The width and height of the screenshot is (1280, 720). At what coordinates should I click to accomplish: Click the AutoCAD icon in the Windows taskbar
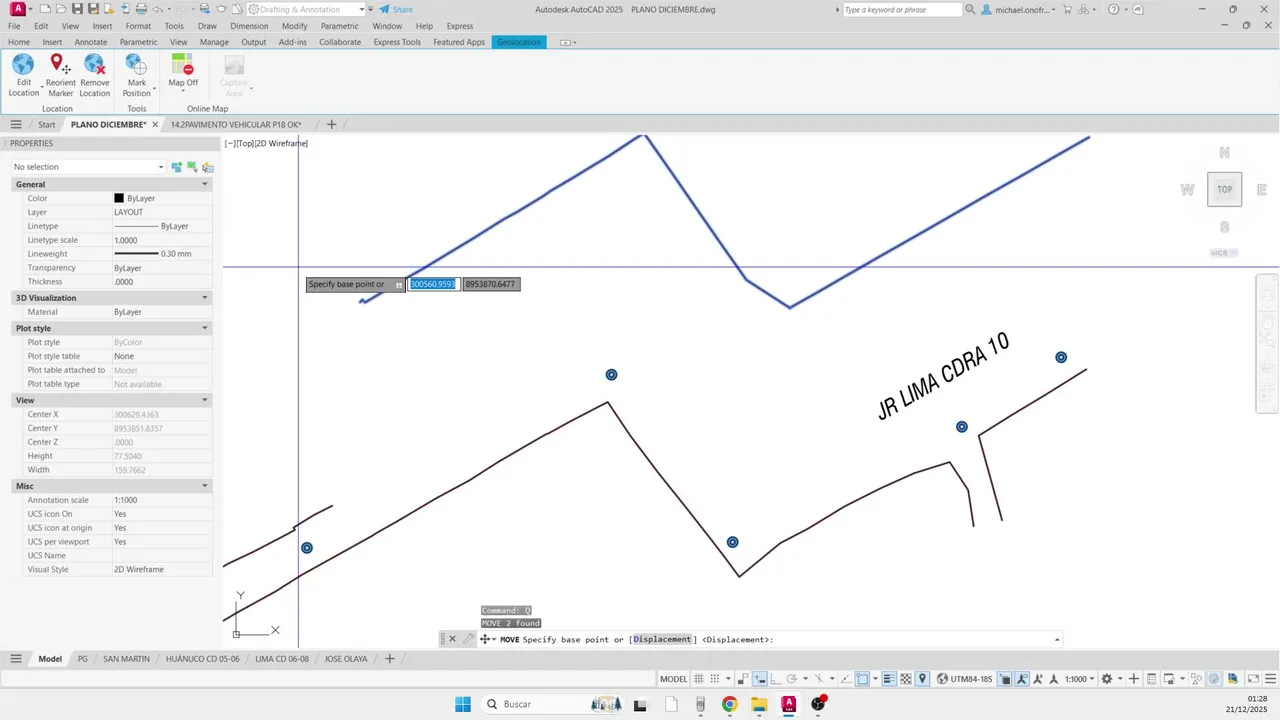click(789, 704)
